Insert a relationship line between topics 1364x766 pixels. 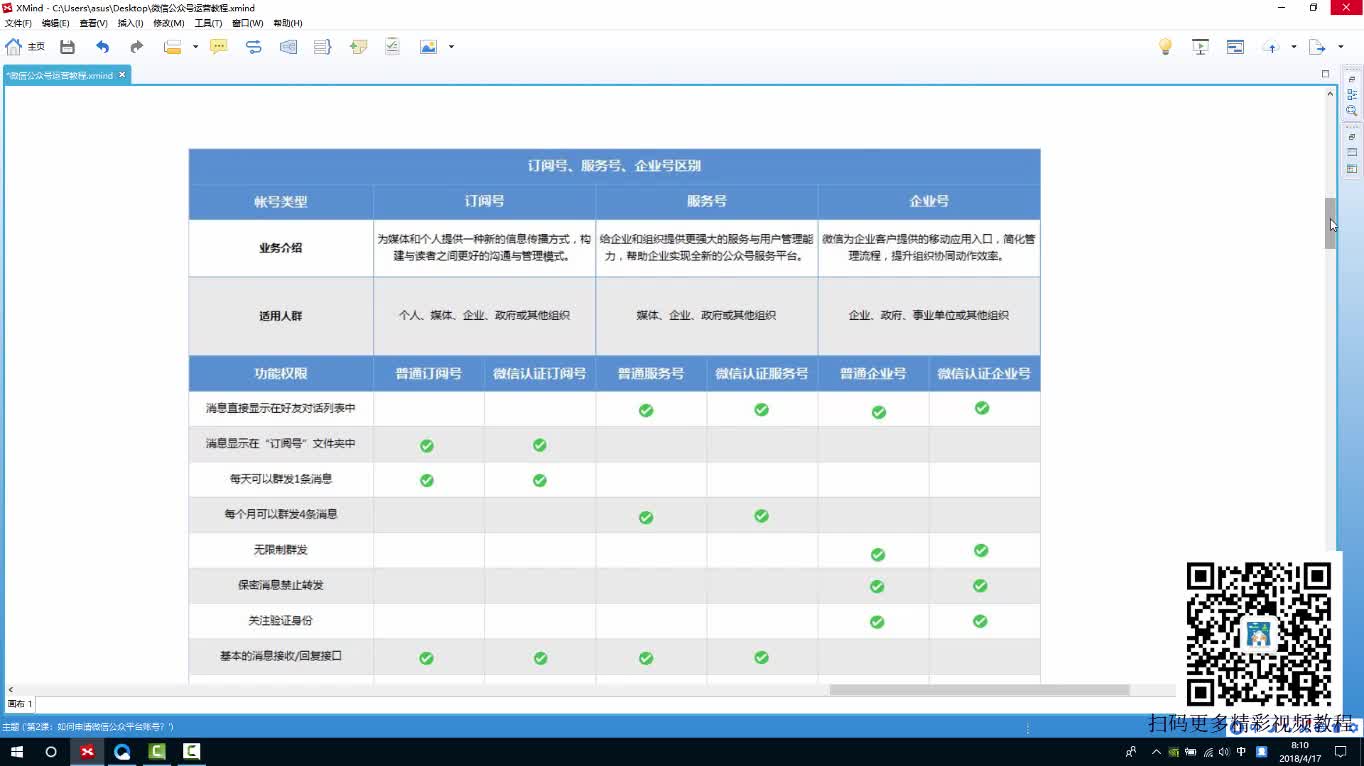253,46
